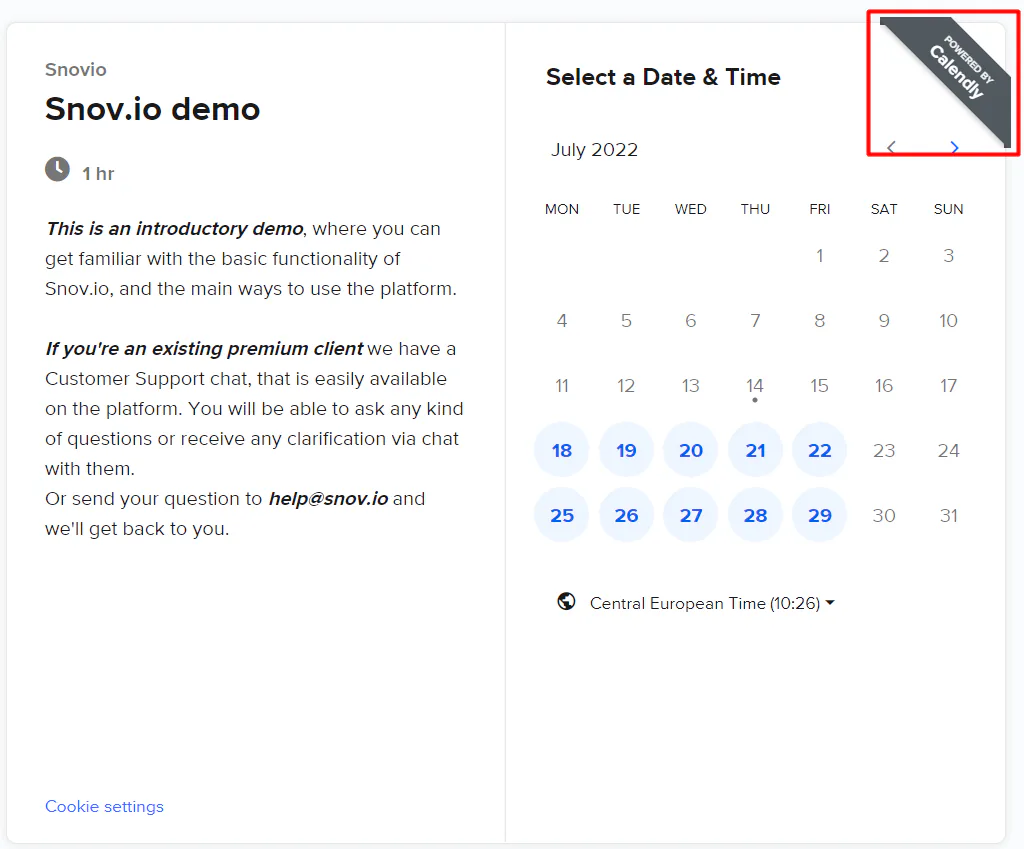Viewport: 1024px width, 849px height.
Task: Click the Snov.io demo heading
Action: pyautogui.click(x=152, y=108)
